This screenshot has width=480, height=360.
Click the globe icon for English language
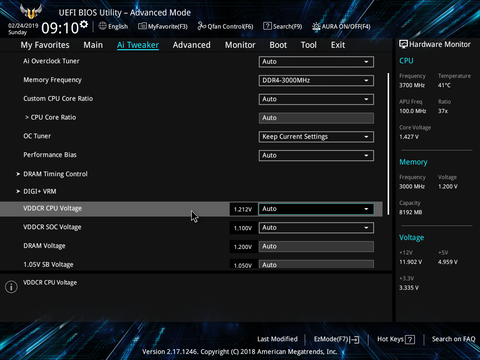[x=103, y=26]
